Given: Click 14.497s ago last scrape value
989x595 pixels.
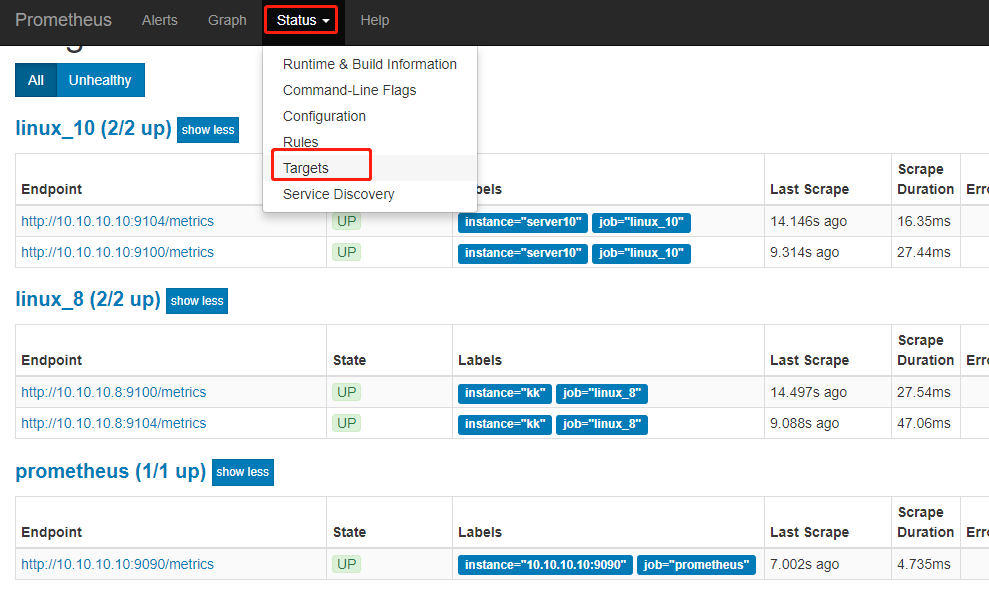Looking at the screenshot, I should 808,392.
